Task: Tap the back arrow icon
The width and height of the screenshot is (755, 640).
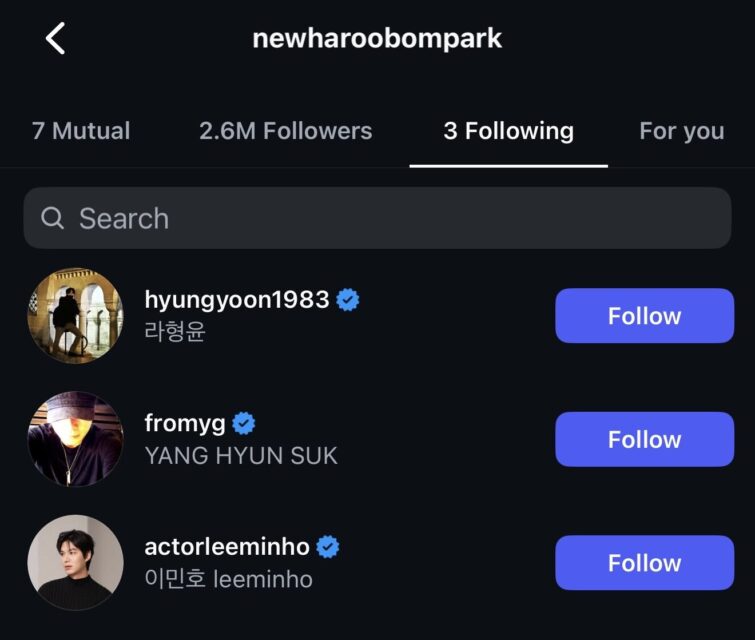Action: pyautogui.click(x=55, y=39)
